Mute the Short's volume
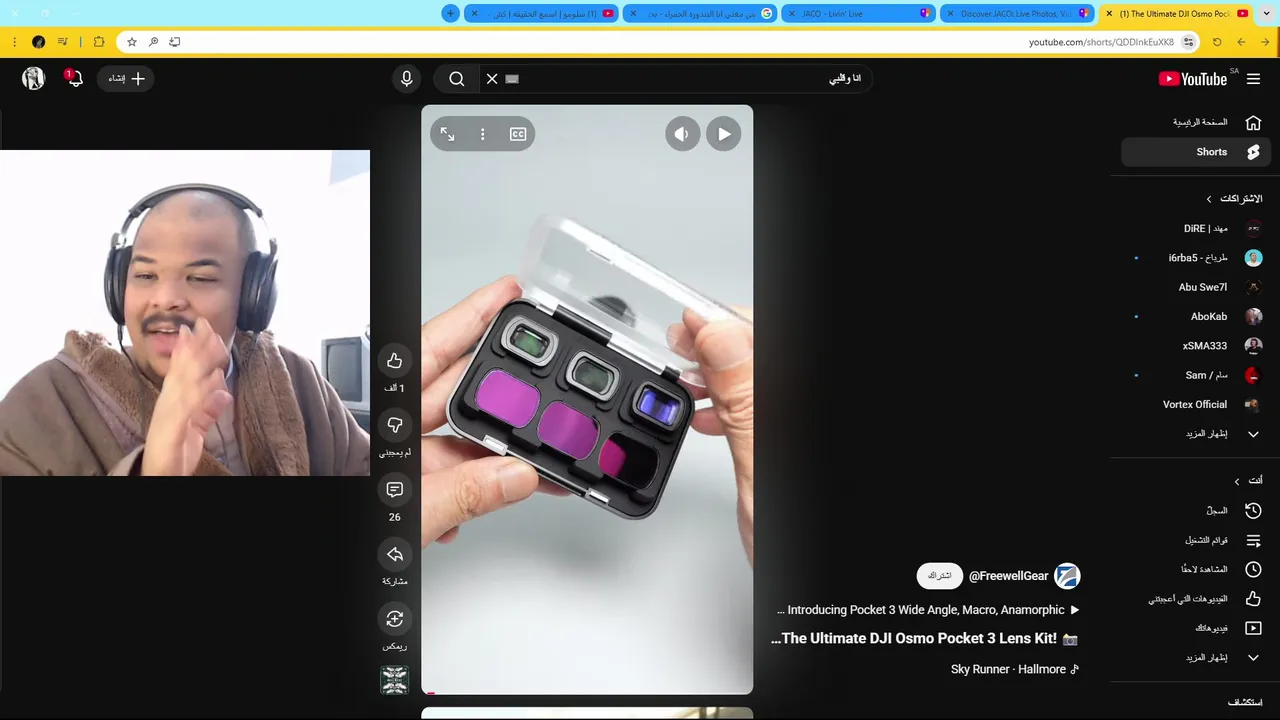Screen dimensions: 1280x720 coord(683,134)
